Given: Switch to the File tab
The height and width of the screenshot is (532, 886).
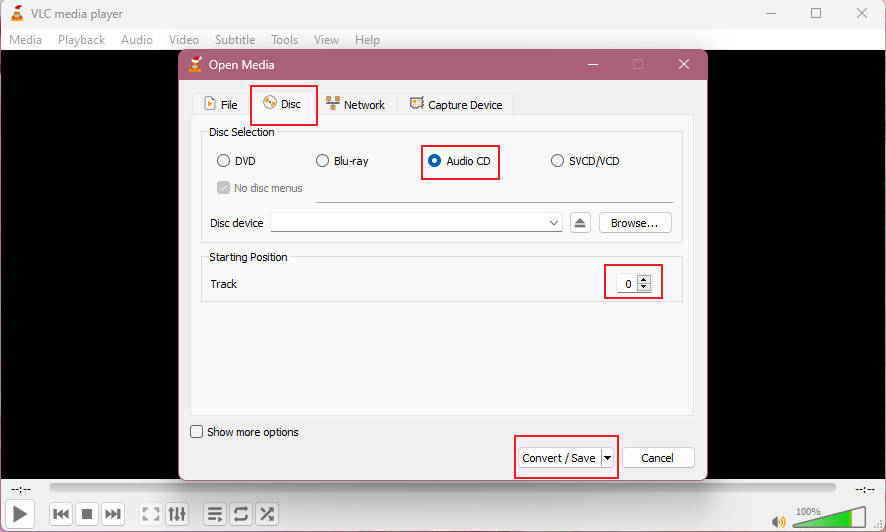Looking at the screenshot, I should [221, 104].
